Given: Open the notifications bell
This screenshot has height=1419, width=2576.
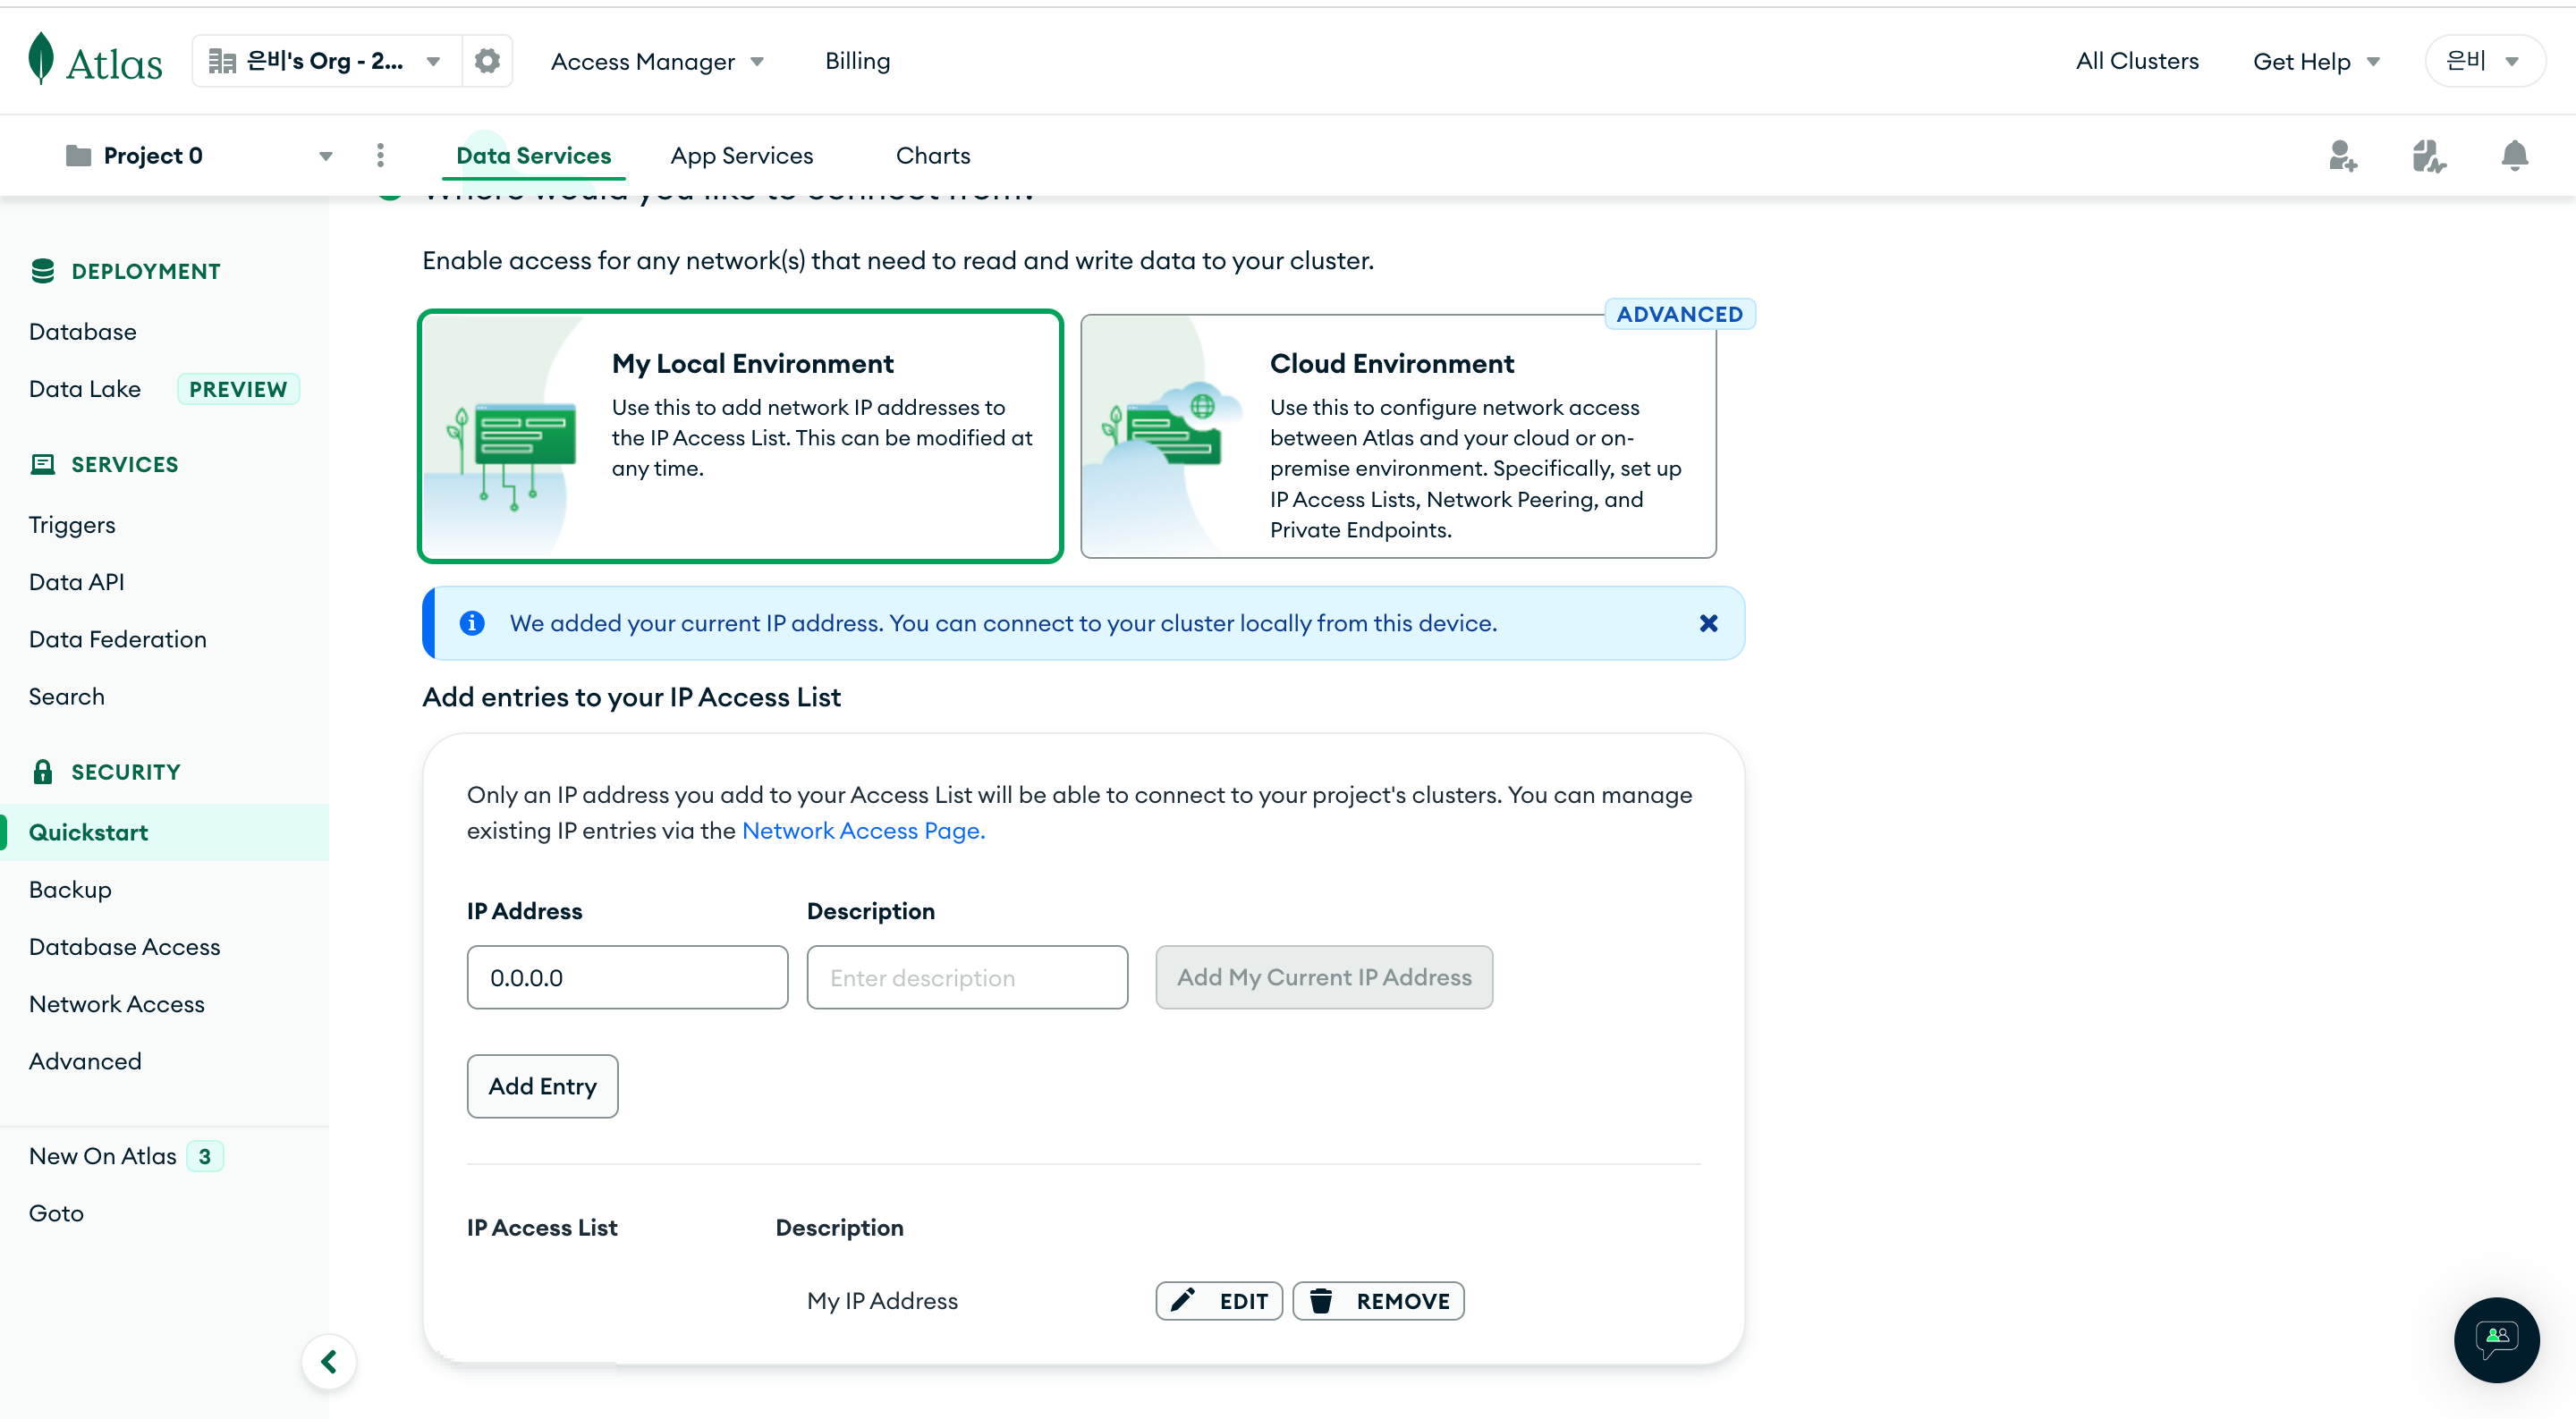Looking at the screenshot, I should pos(2514,156).
